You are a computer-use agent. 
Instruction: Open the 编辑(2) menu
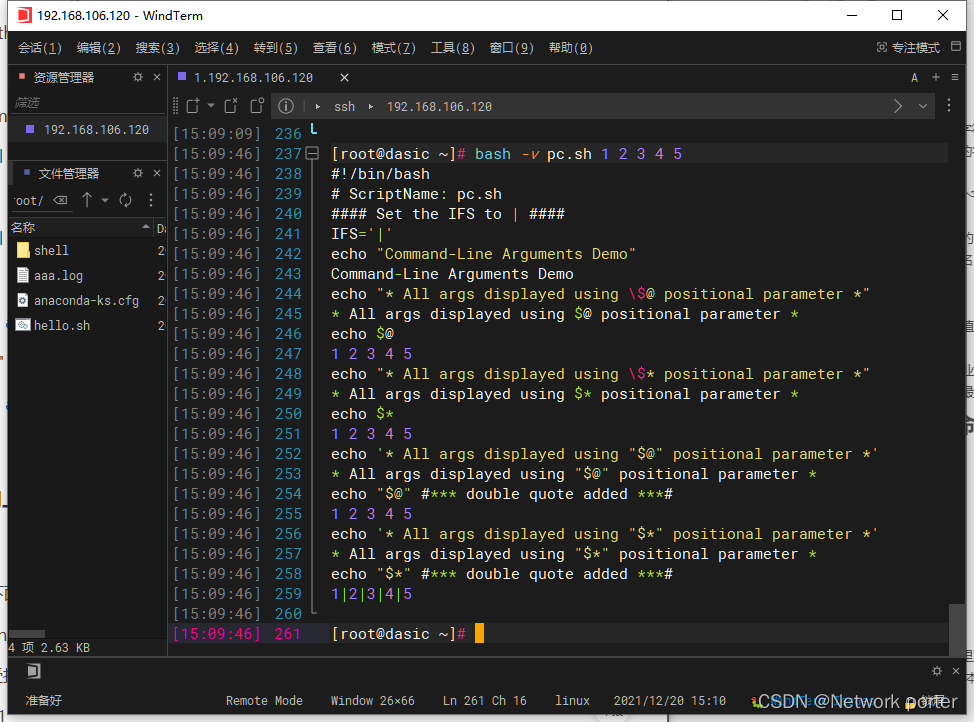[x=99, y=48]
